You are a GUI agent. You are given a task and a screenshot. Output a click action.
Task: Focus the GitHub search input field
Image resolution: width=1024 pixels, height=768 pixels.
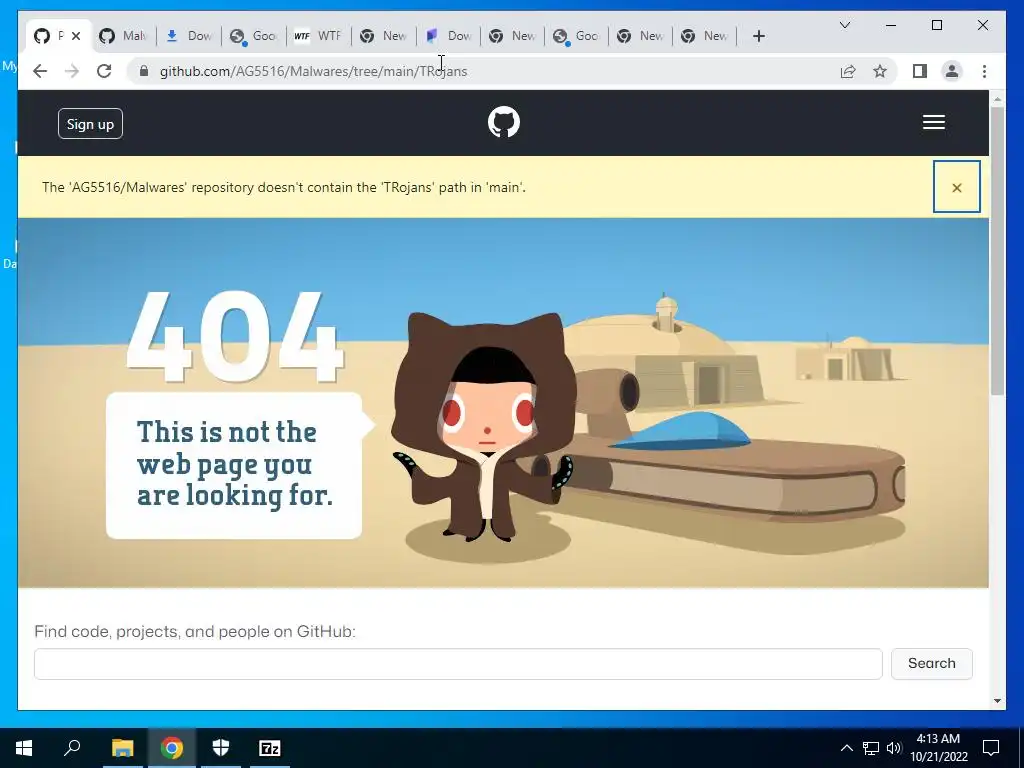click(458, 664)
